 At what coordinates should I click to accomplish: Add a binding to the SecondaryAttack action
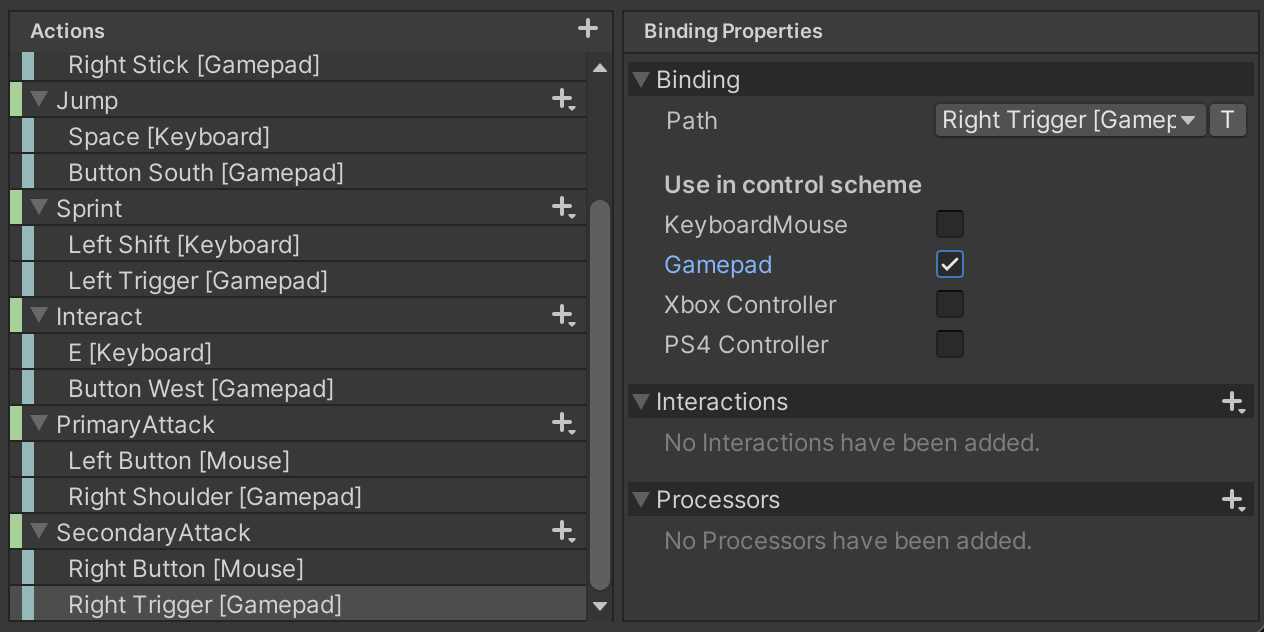(x=563, y=532)
